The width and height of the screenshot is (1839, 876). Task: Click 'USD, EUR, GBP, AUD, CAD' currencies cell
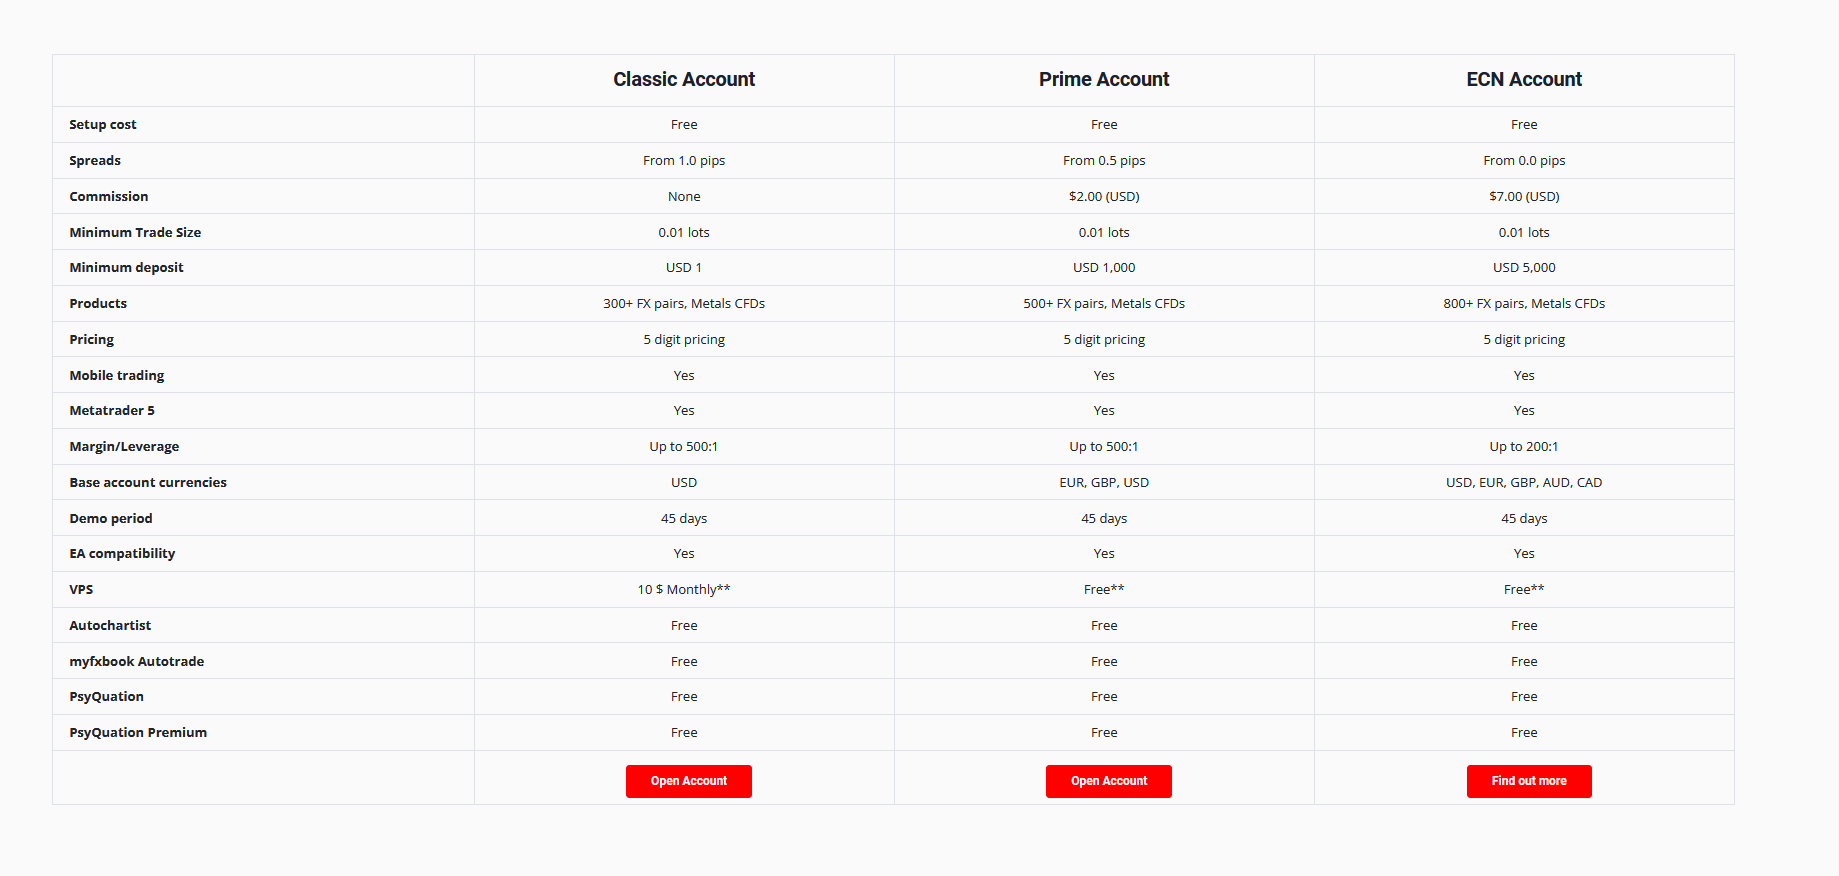[1524, 482]
